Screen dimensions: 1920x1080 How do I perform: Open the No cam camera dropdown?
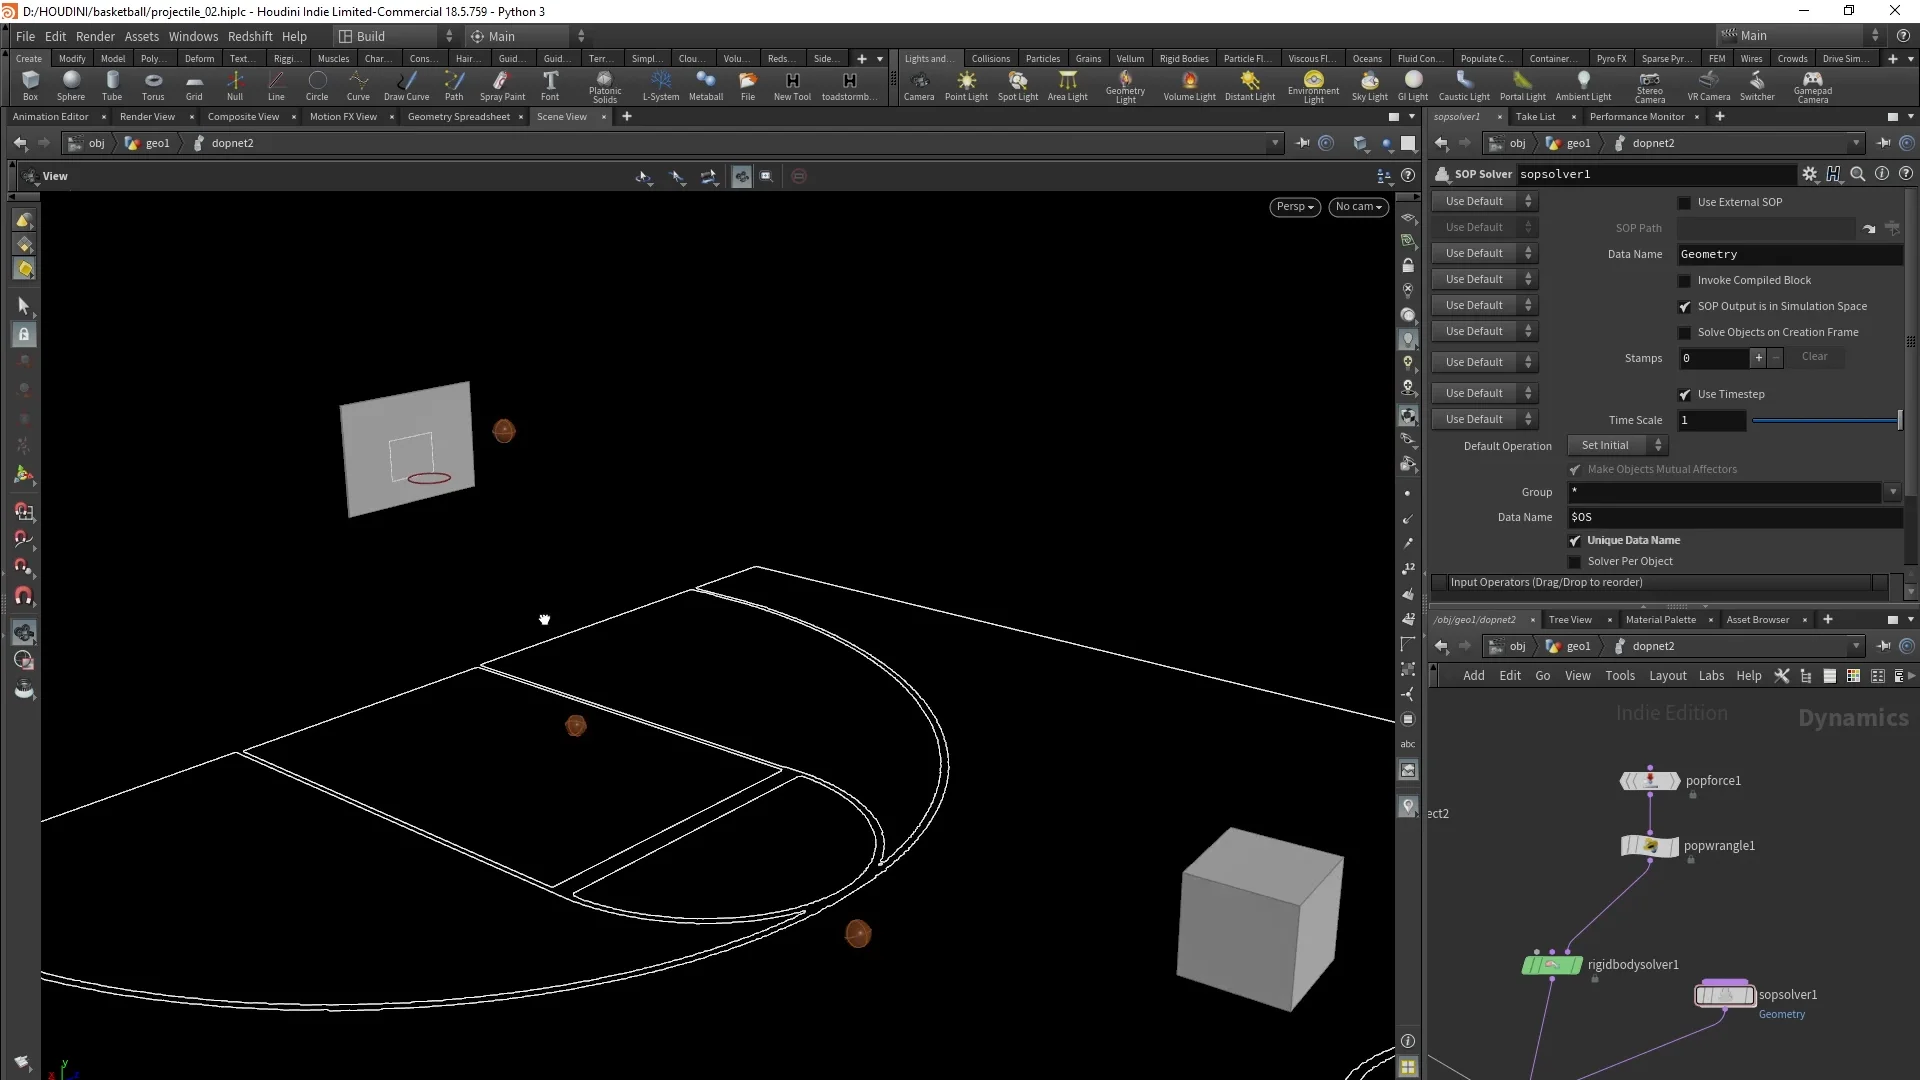(1358, 207)
